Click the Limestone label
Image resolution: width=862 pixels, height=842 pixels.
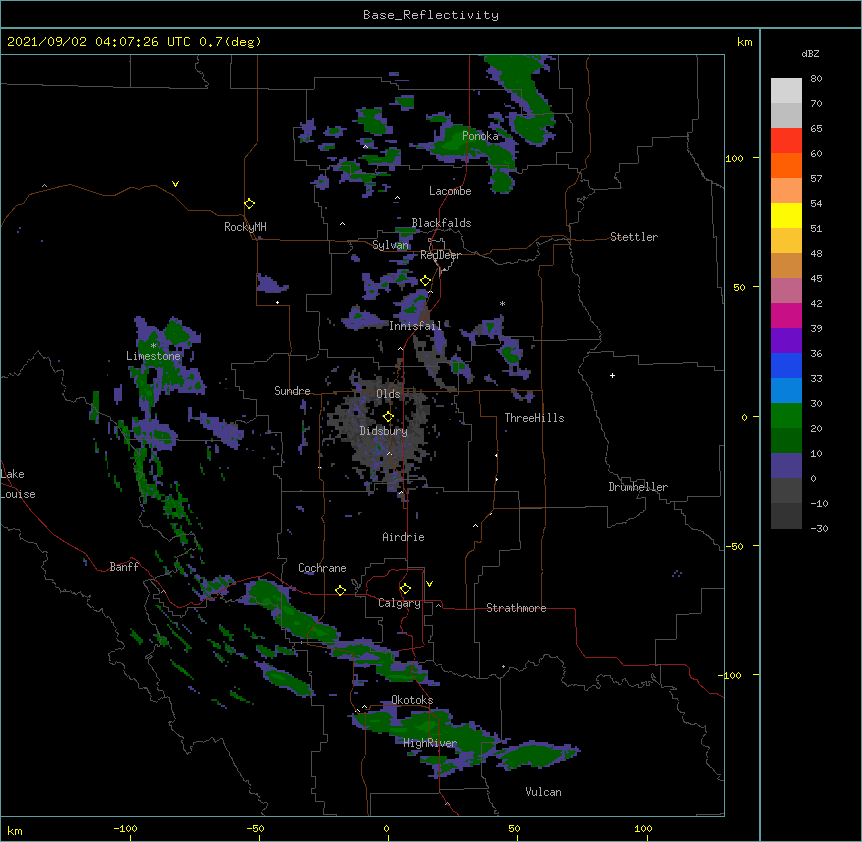tap(153, 356)
